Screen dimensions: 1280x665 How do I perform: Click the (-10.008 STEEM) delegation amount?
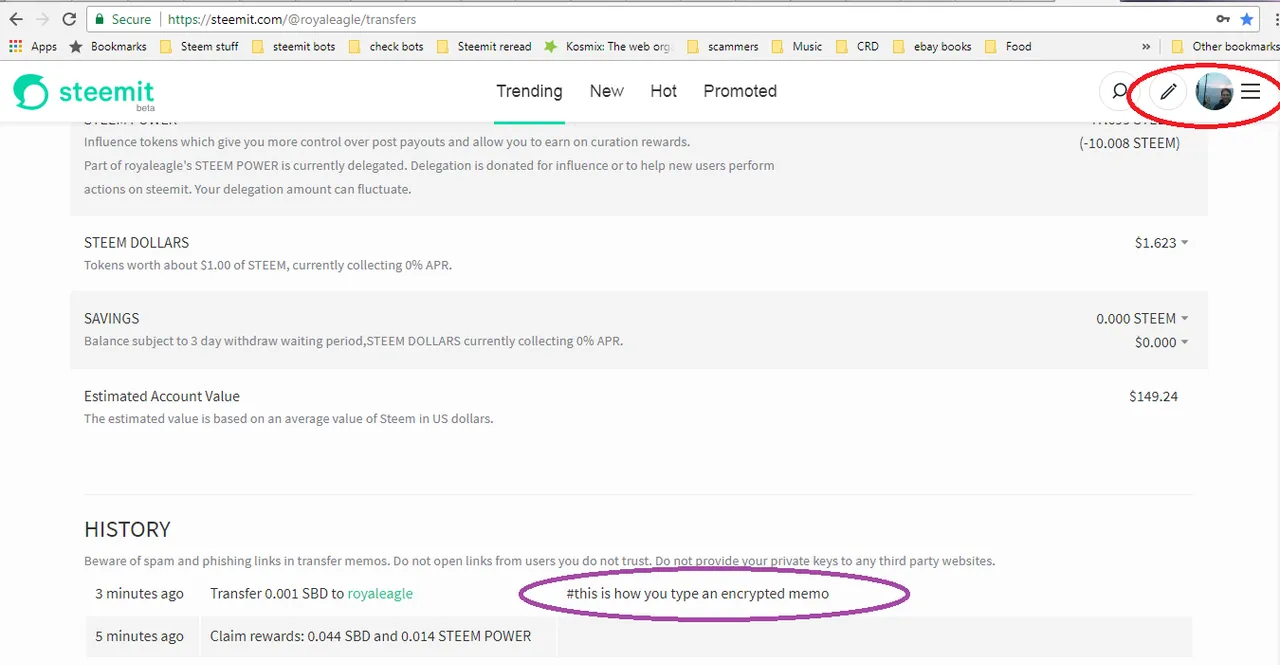[1129, 143]
